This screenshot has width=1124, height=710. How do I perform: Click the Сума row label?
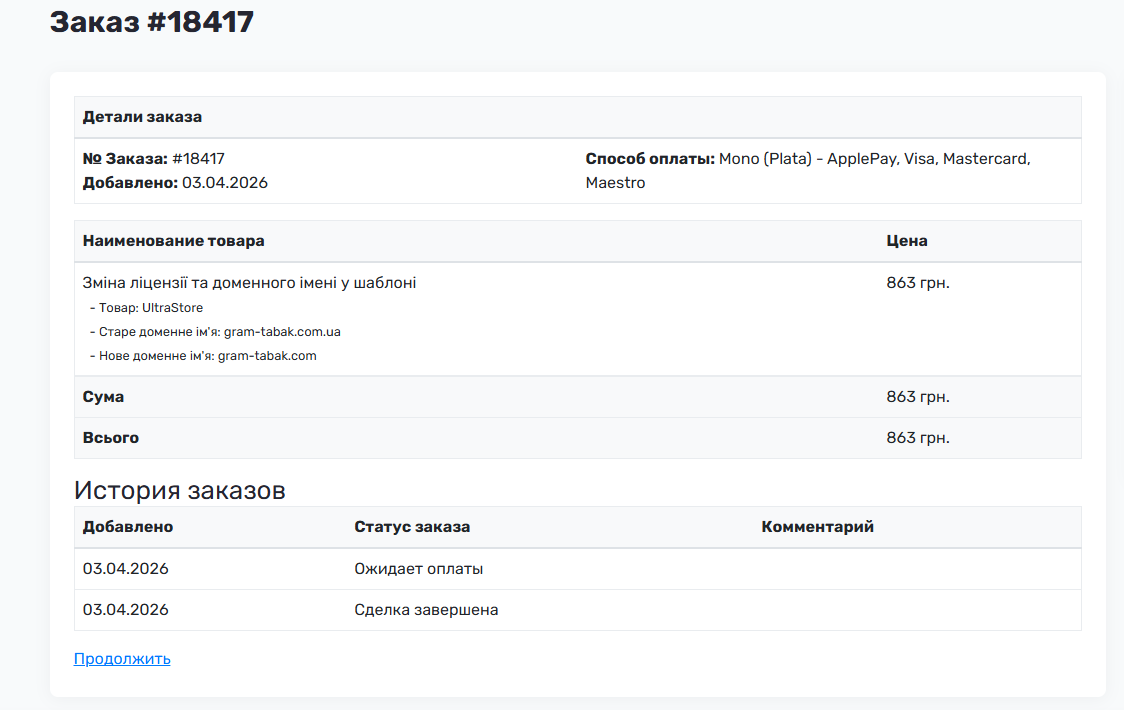click(103, 397)
